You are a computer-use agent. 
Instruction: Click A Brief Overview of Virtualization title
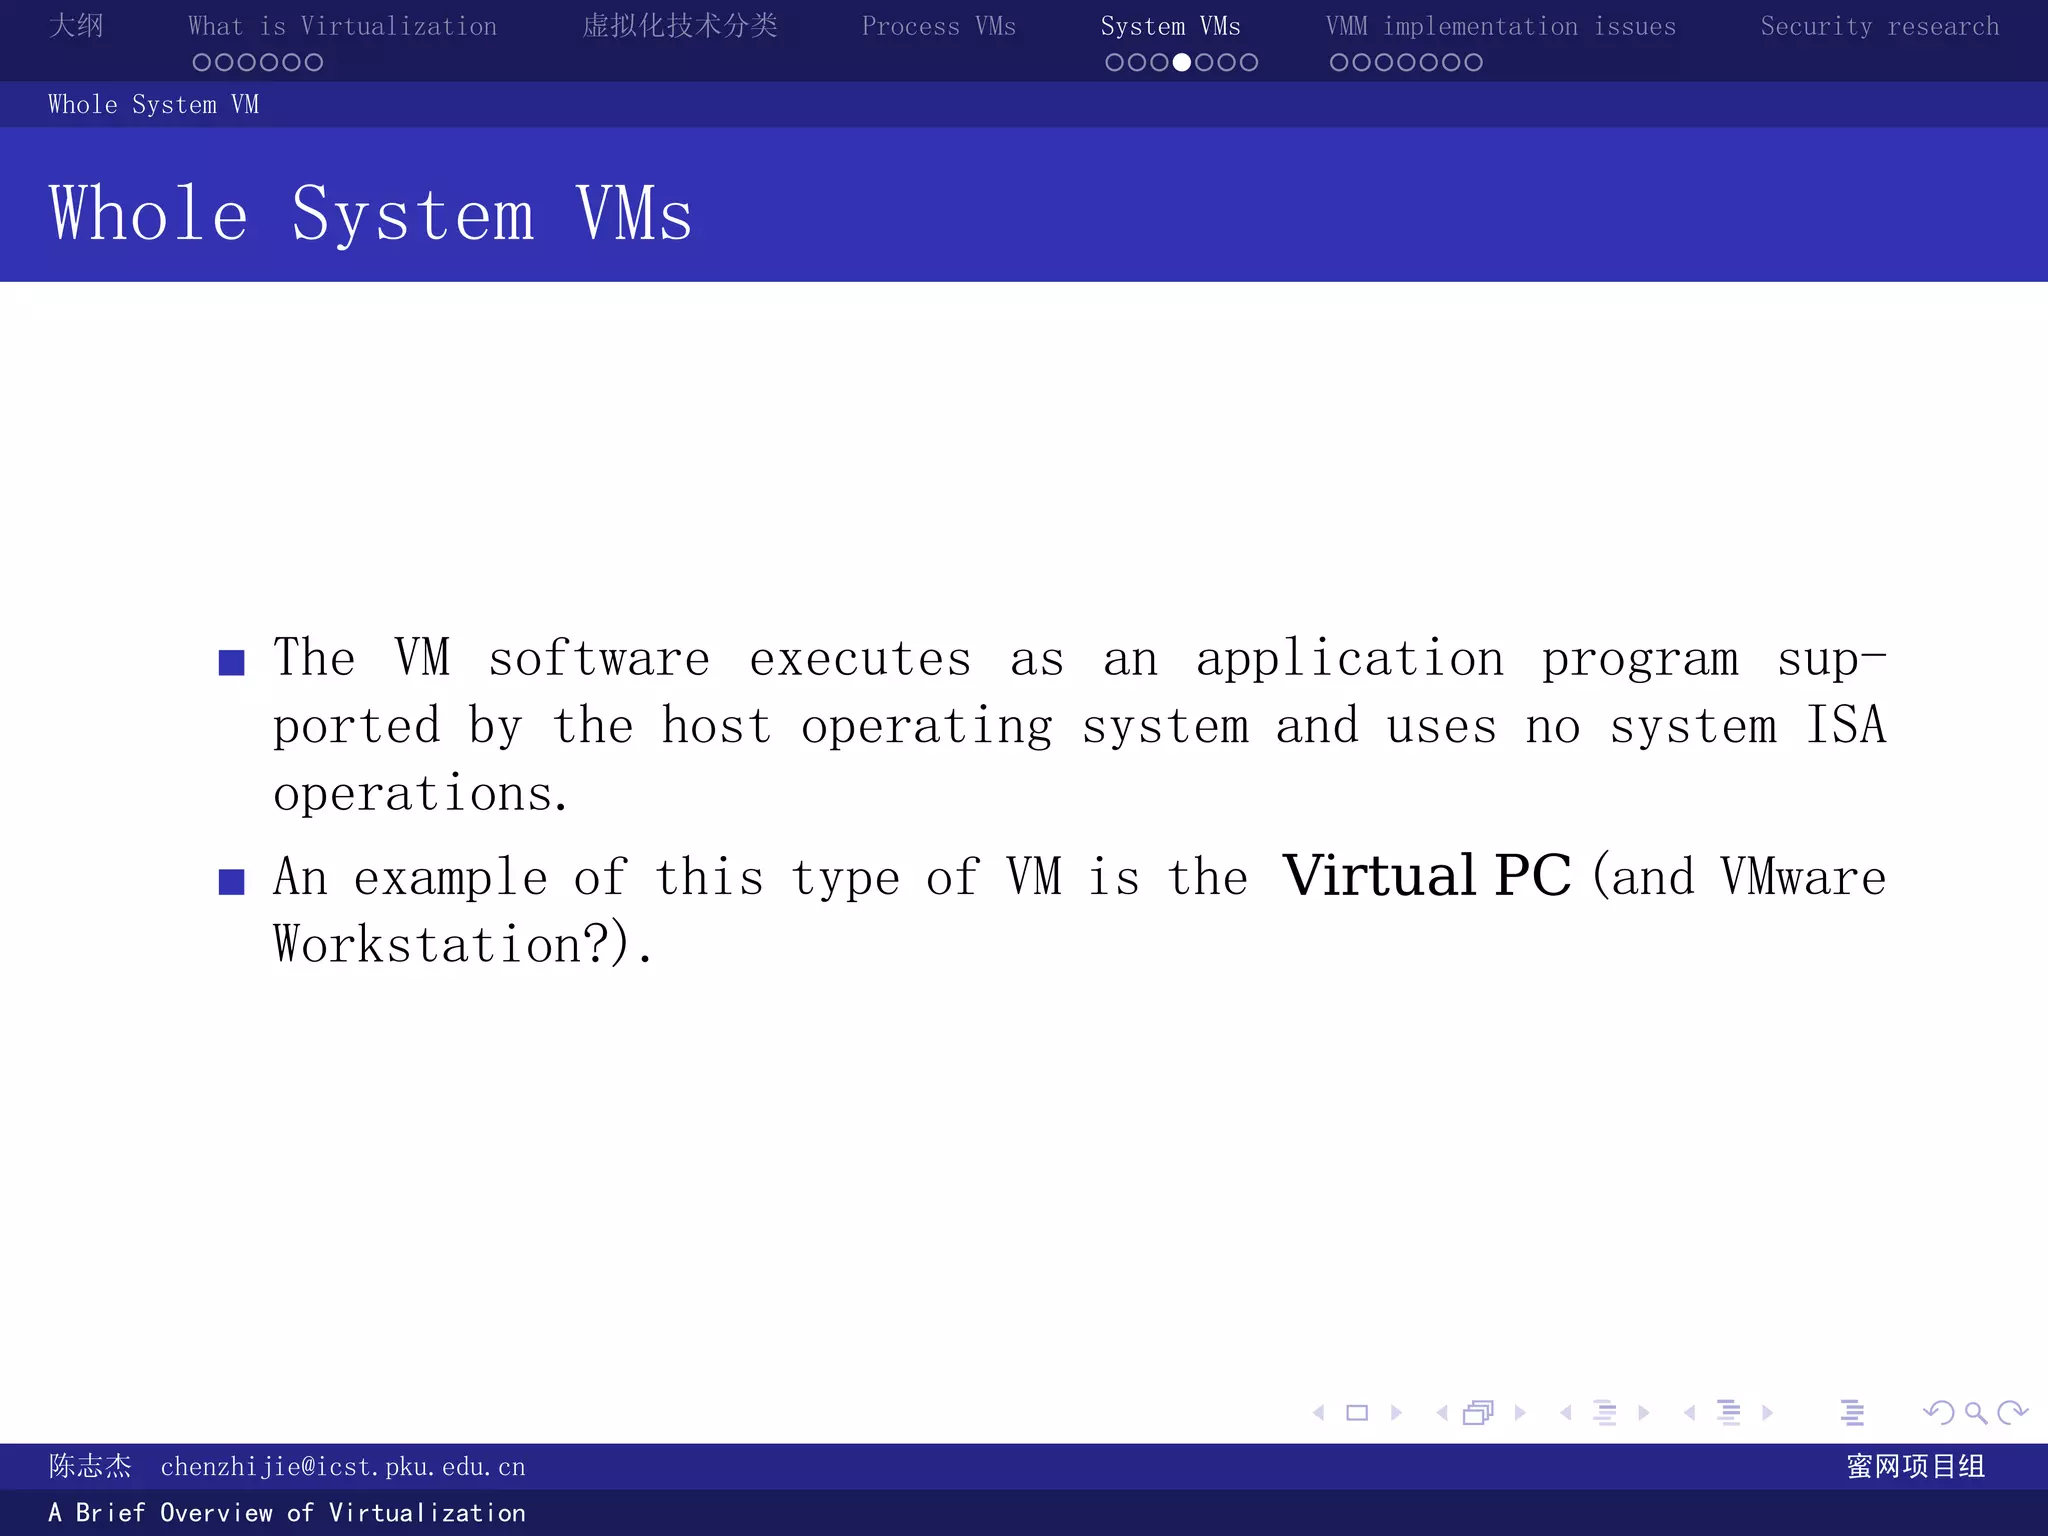pyautogui.click(x=287, y=1513)
